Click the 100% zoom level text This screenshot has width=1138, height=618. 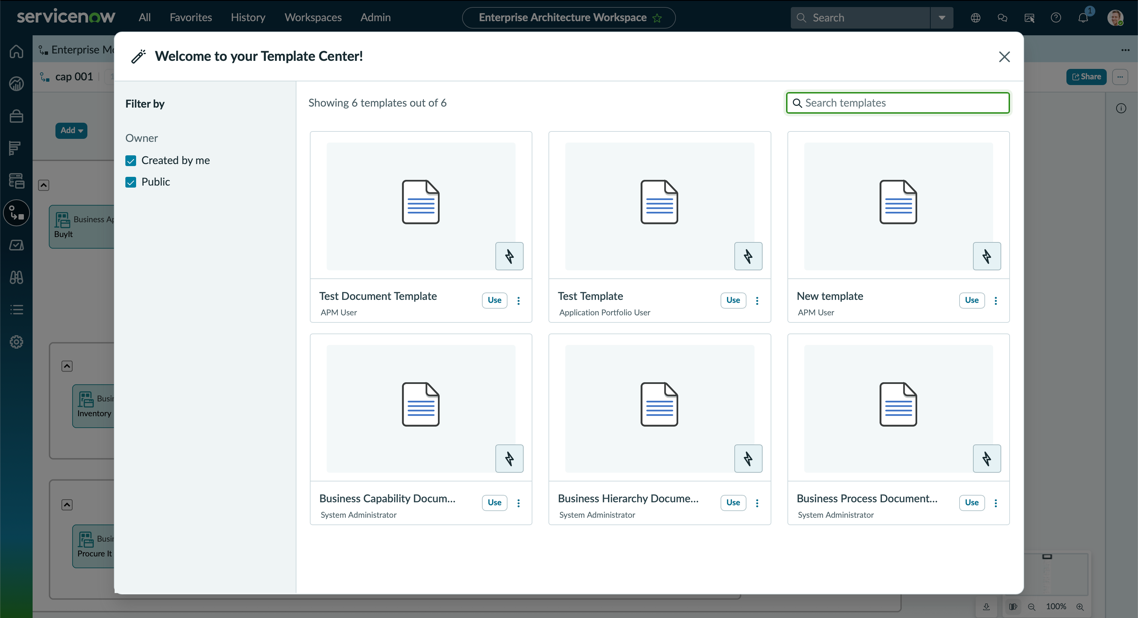[1056, 606]
